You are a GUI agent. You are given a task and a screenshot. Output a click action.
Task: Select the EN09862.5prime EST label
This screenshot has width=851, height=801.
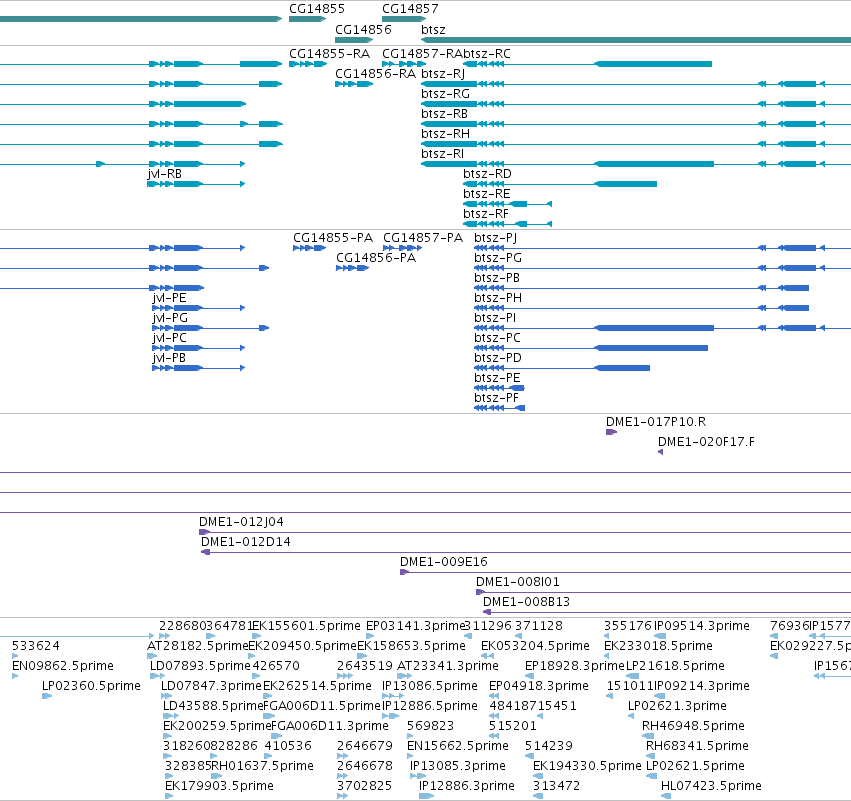point(62,666)
